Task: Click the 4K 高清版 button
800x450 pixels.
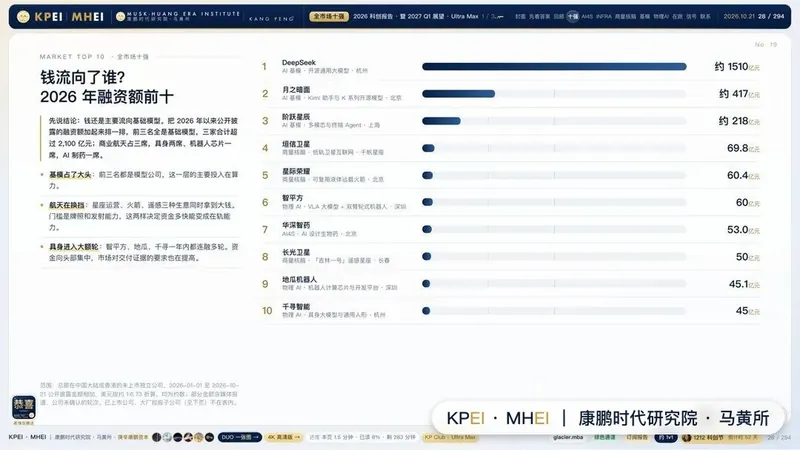Action: (x=284, y=437)
